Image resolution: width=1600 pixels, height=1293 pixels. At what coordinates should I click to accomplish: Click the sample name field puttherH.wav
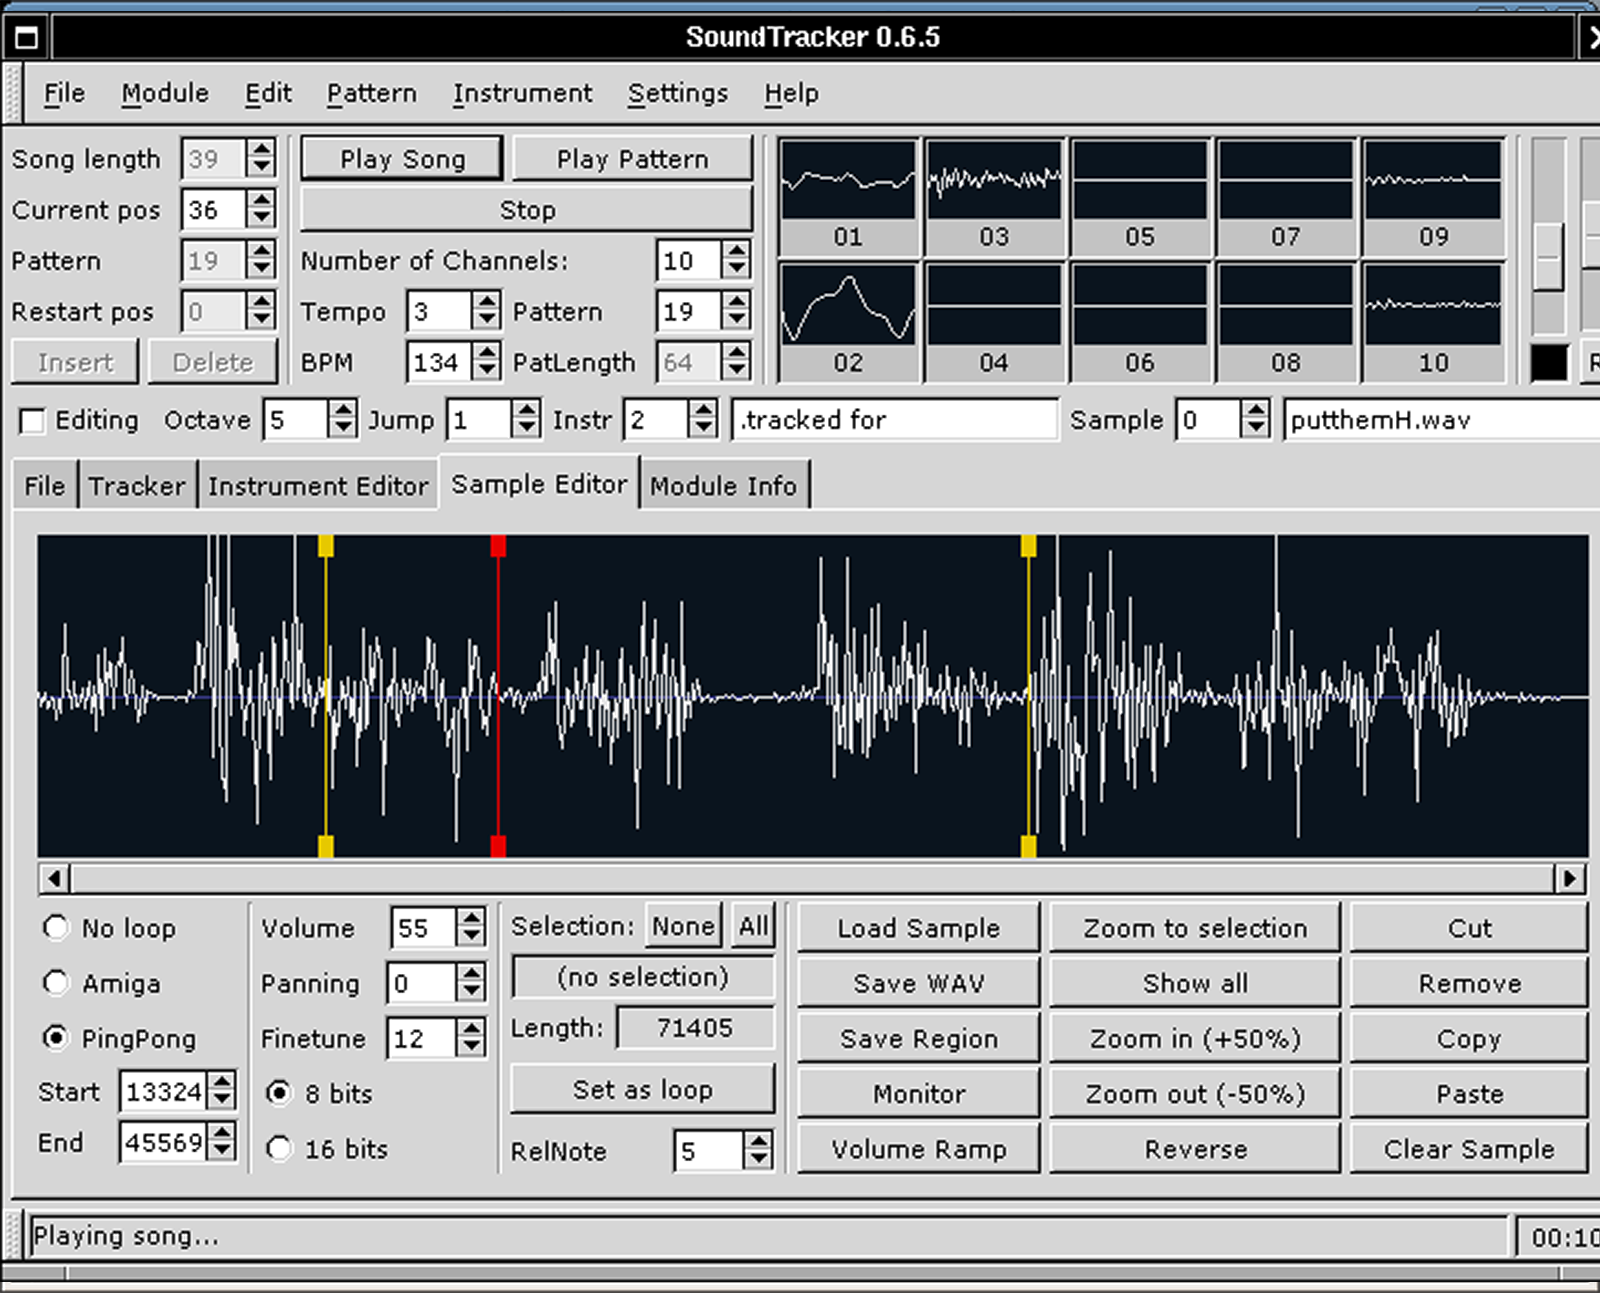[x=1440, y=420]
